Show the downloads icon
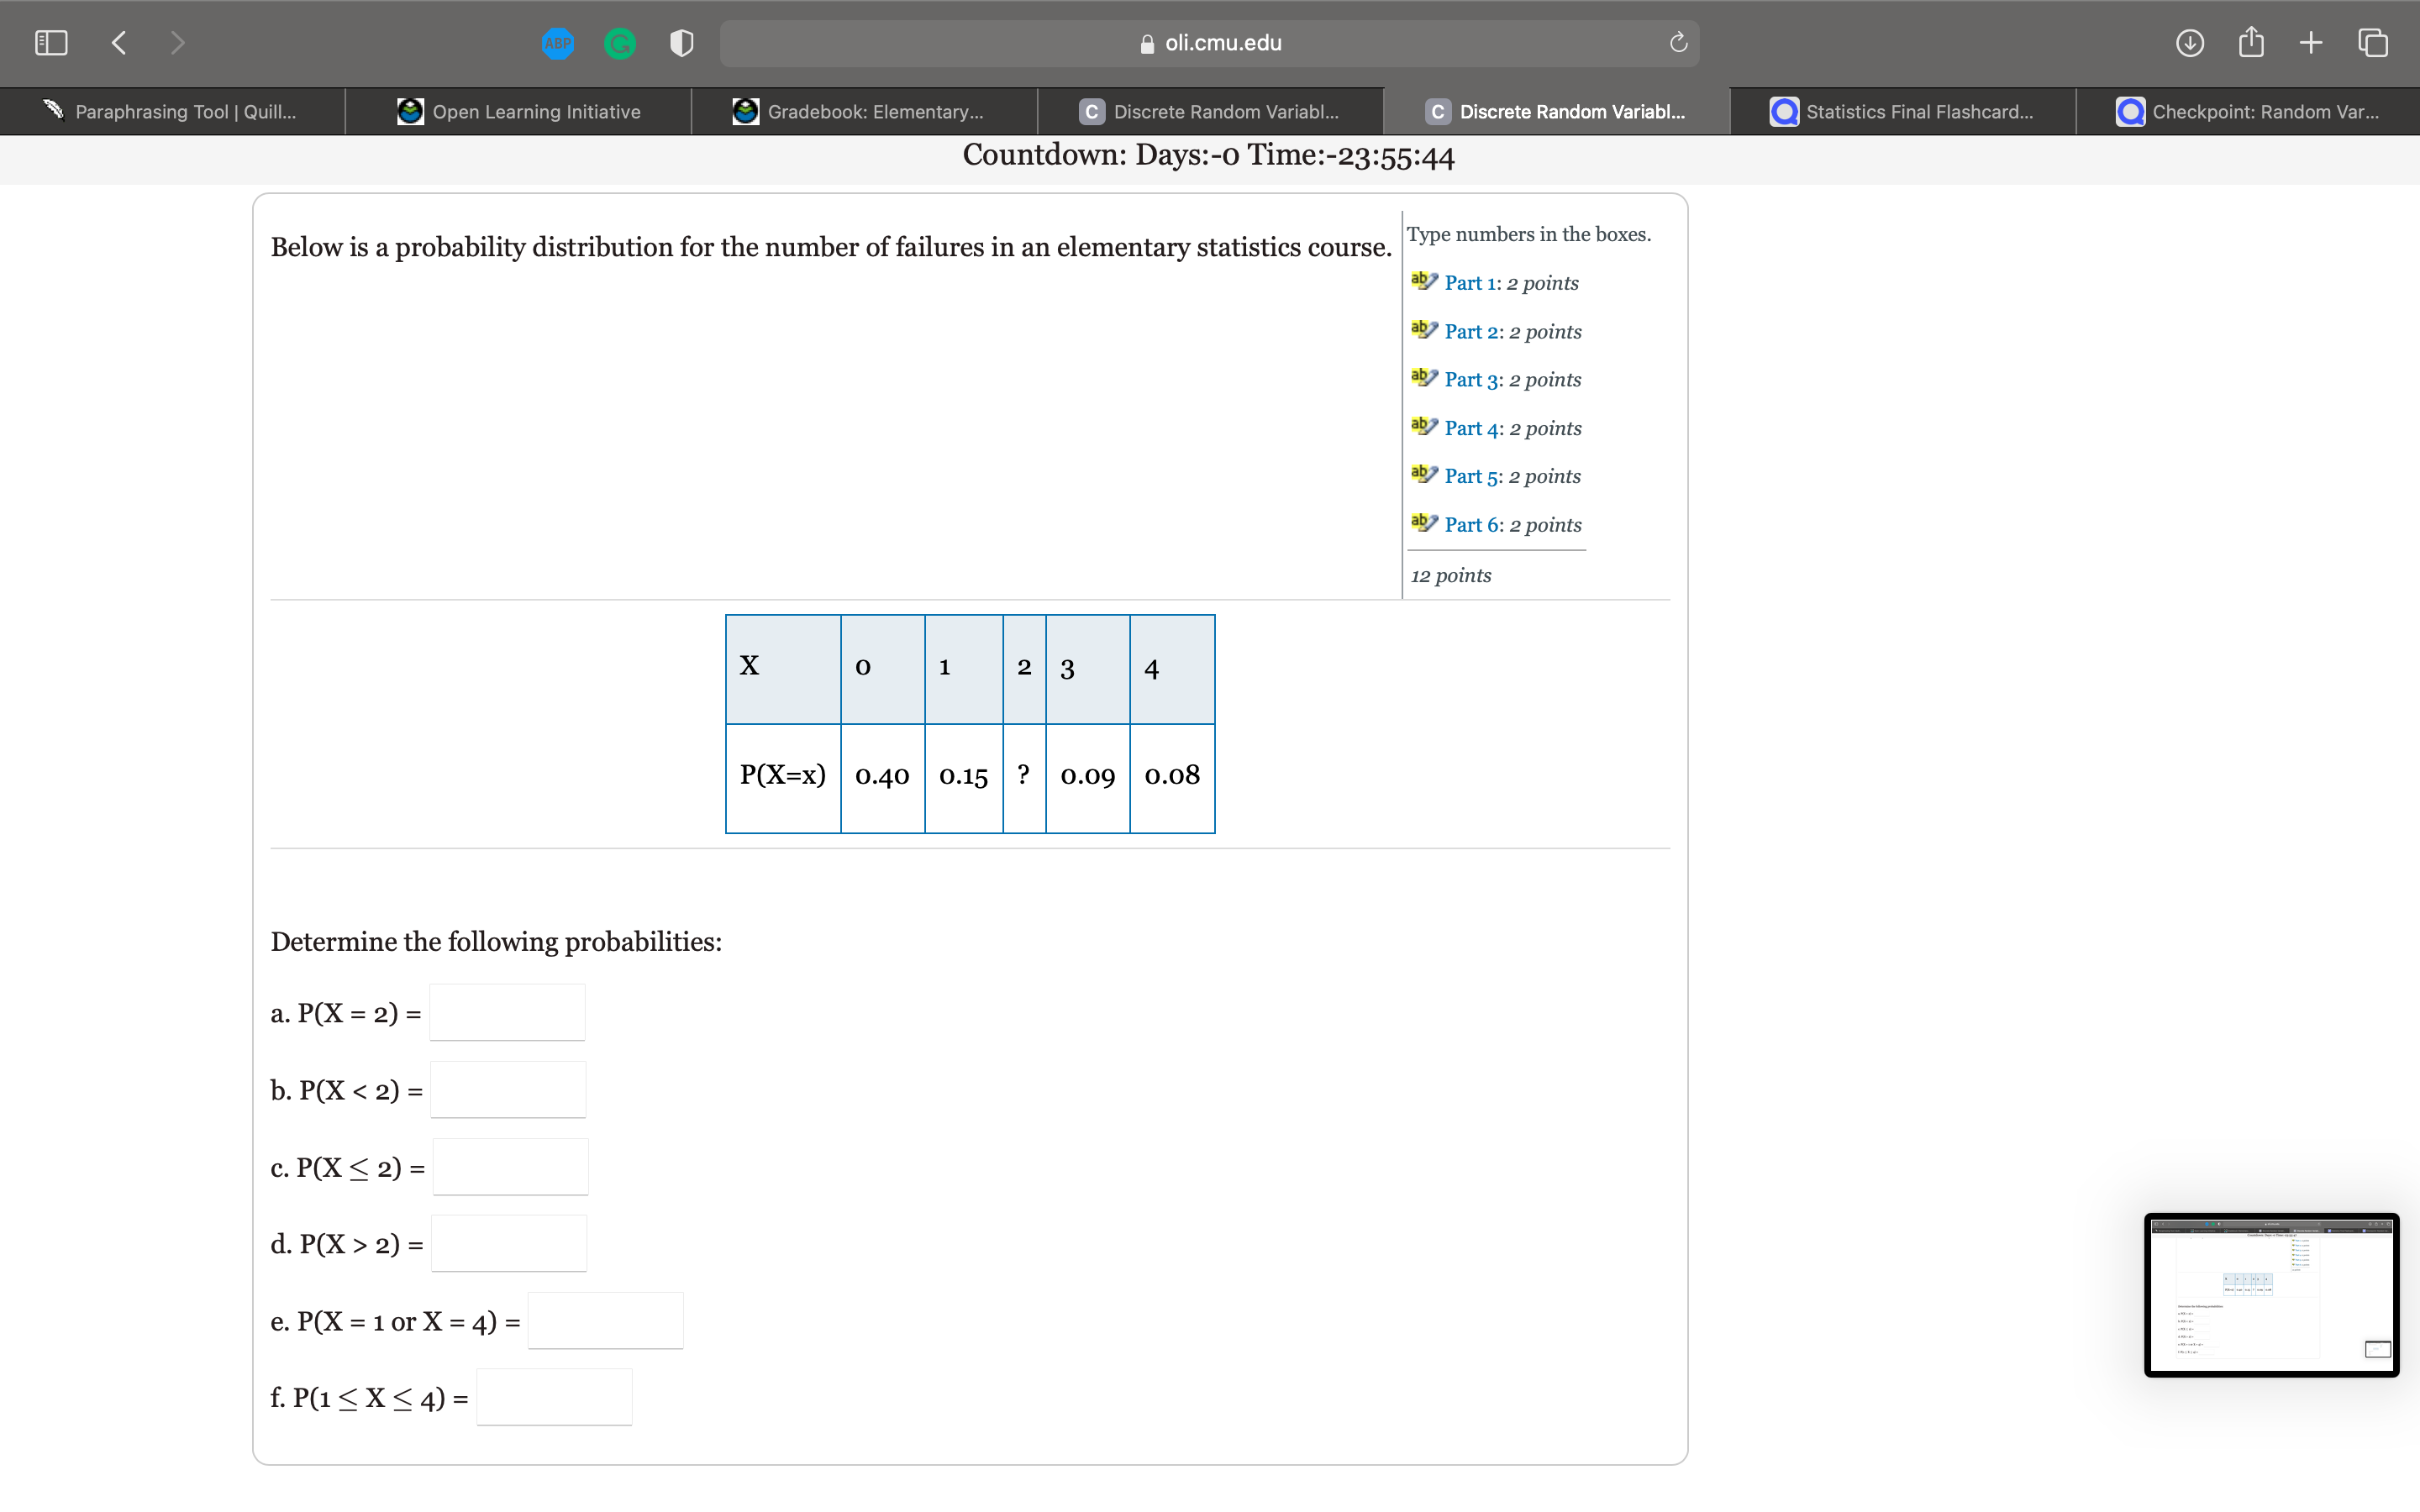This screenshot has width=2420, height=1512. 2189,43
